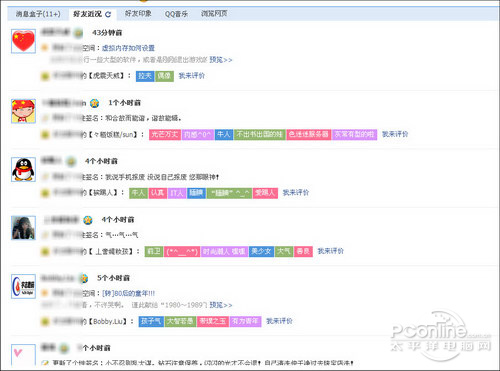Image resolution: width=500 pixels, height=371 pixels.
Task: Click the pink (*^__^*) impression tag
Action: pyautogui.click(x=182, y=251)
